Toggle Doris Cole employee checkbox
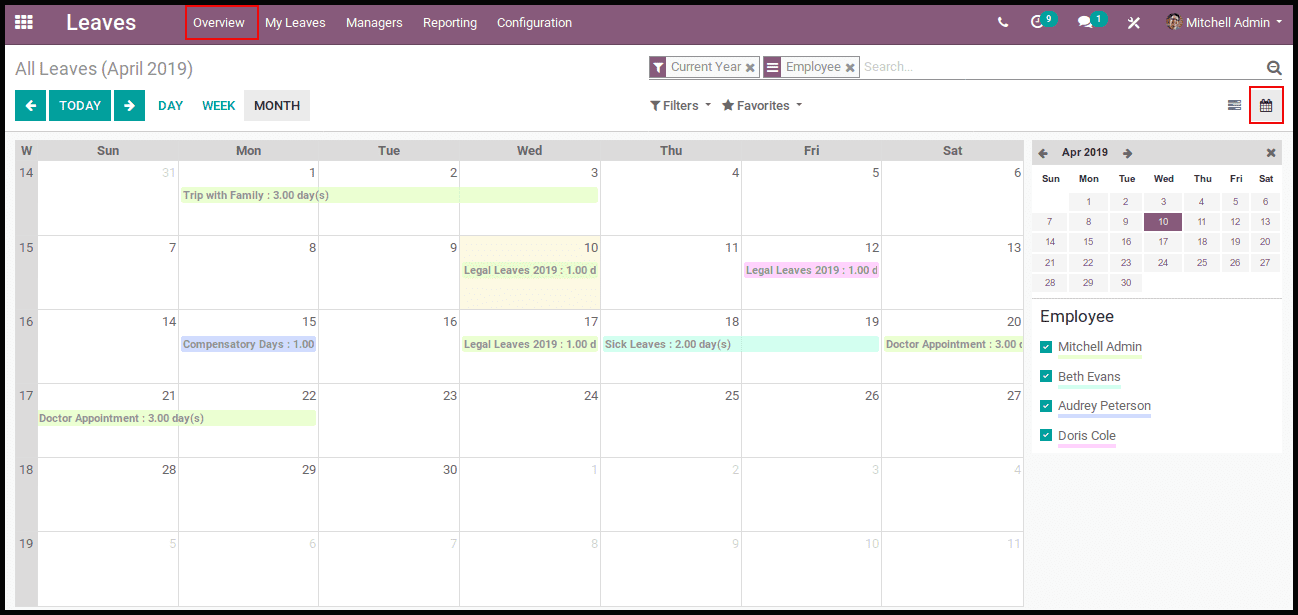Viewport: 1298px width, 615px height. coord(1046,435)
